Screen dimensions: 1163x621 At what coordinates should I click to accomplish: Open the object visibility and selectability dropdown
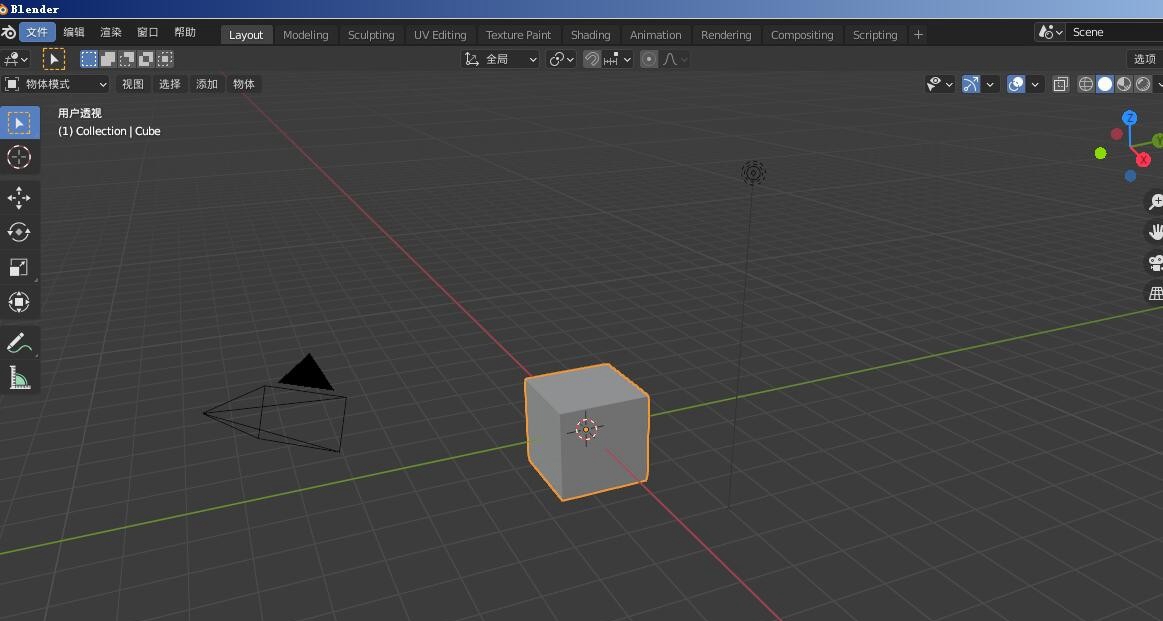[940, 85]
